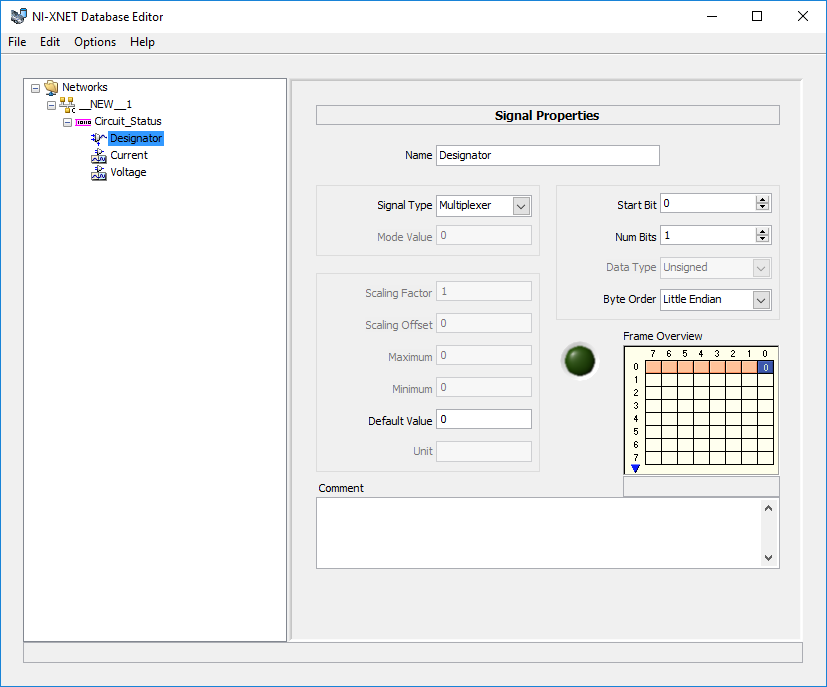
Task: Click the Mode Value field
Action: (484, 236)
